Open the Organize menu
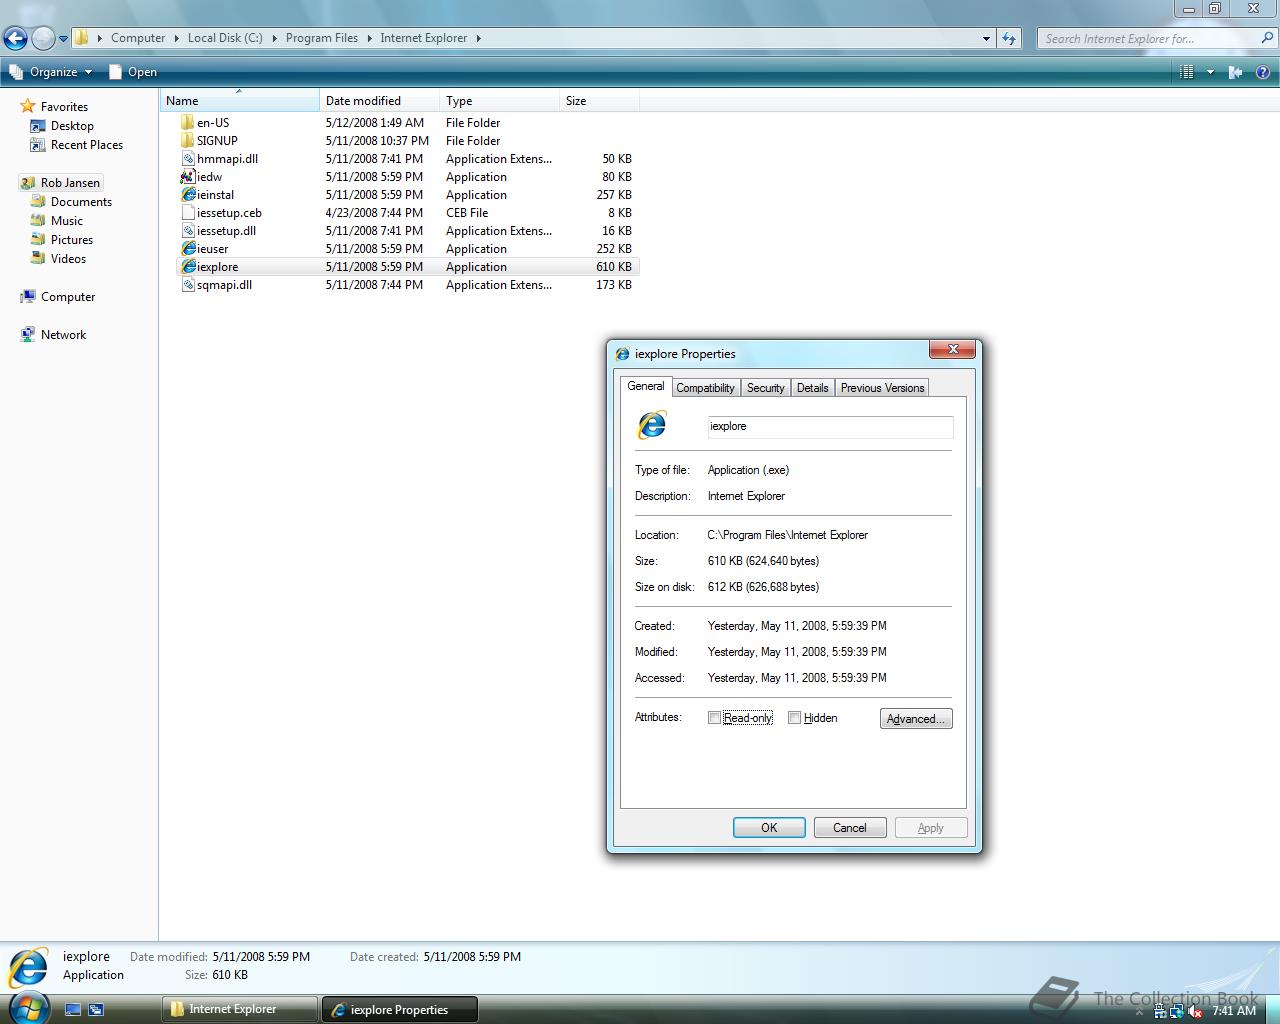Image resolution: width=1280 pixels, height=1024 pixels. coord(51,72)
